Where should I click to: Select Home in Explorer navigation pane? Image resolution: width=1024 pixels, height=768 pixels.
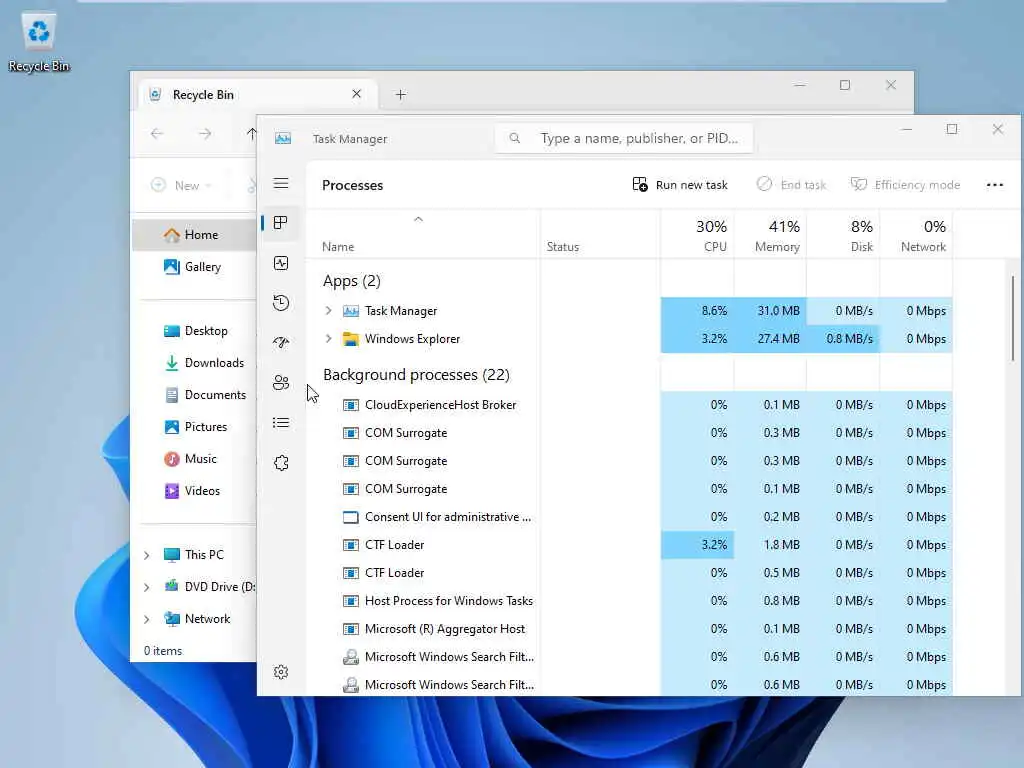[x=194, y=235]
